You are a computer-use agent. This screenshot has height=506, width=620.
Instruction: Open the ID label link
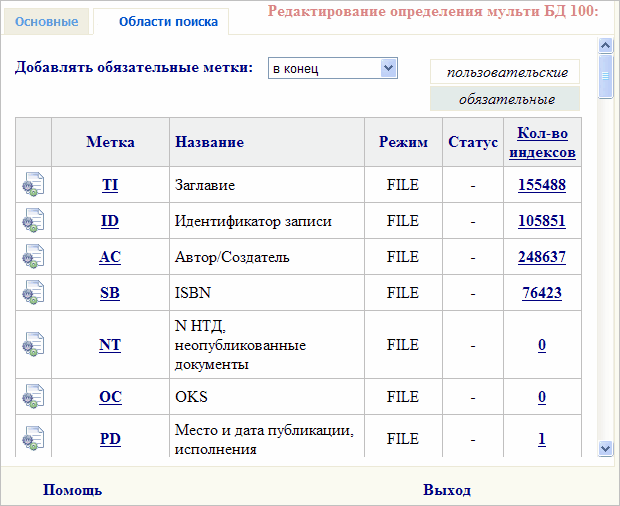pyautogui.click(x=110, y=221)
